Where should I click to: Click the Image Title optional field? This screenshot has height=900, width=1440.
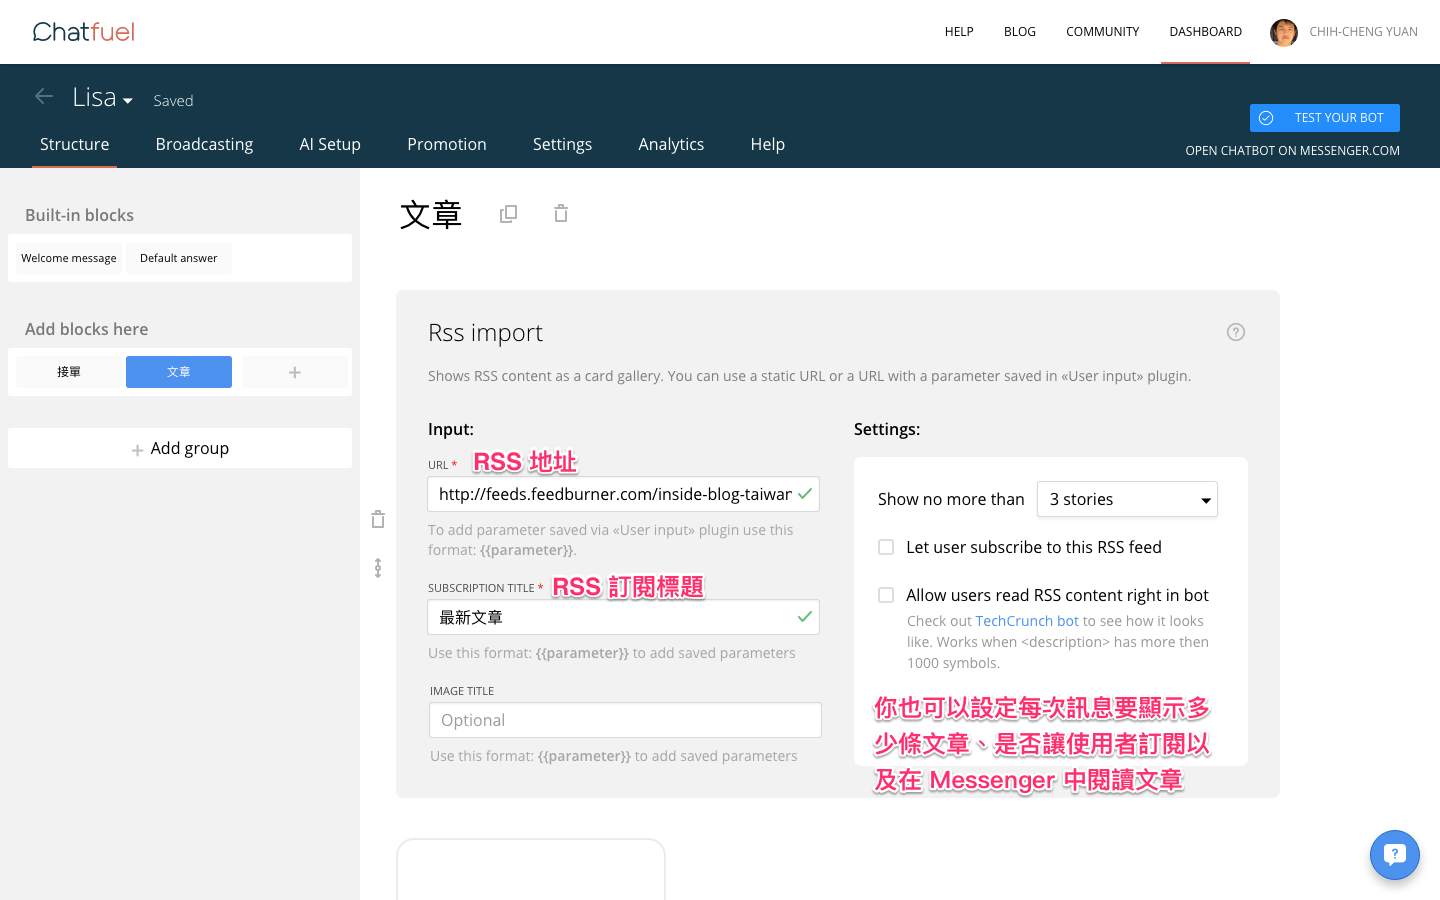coord(626,720)
